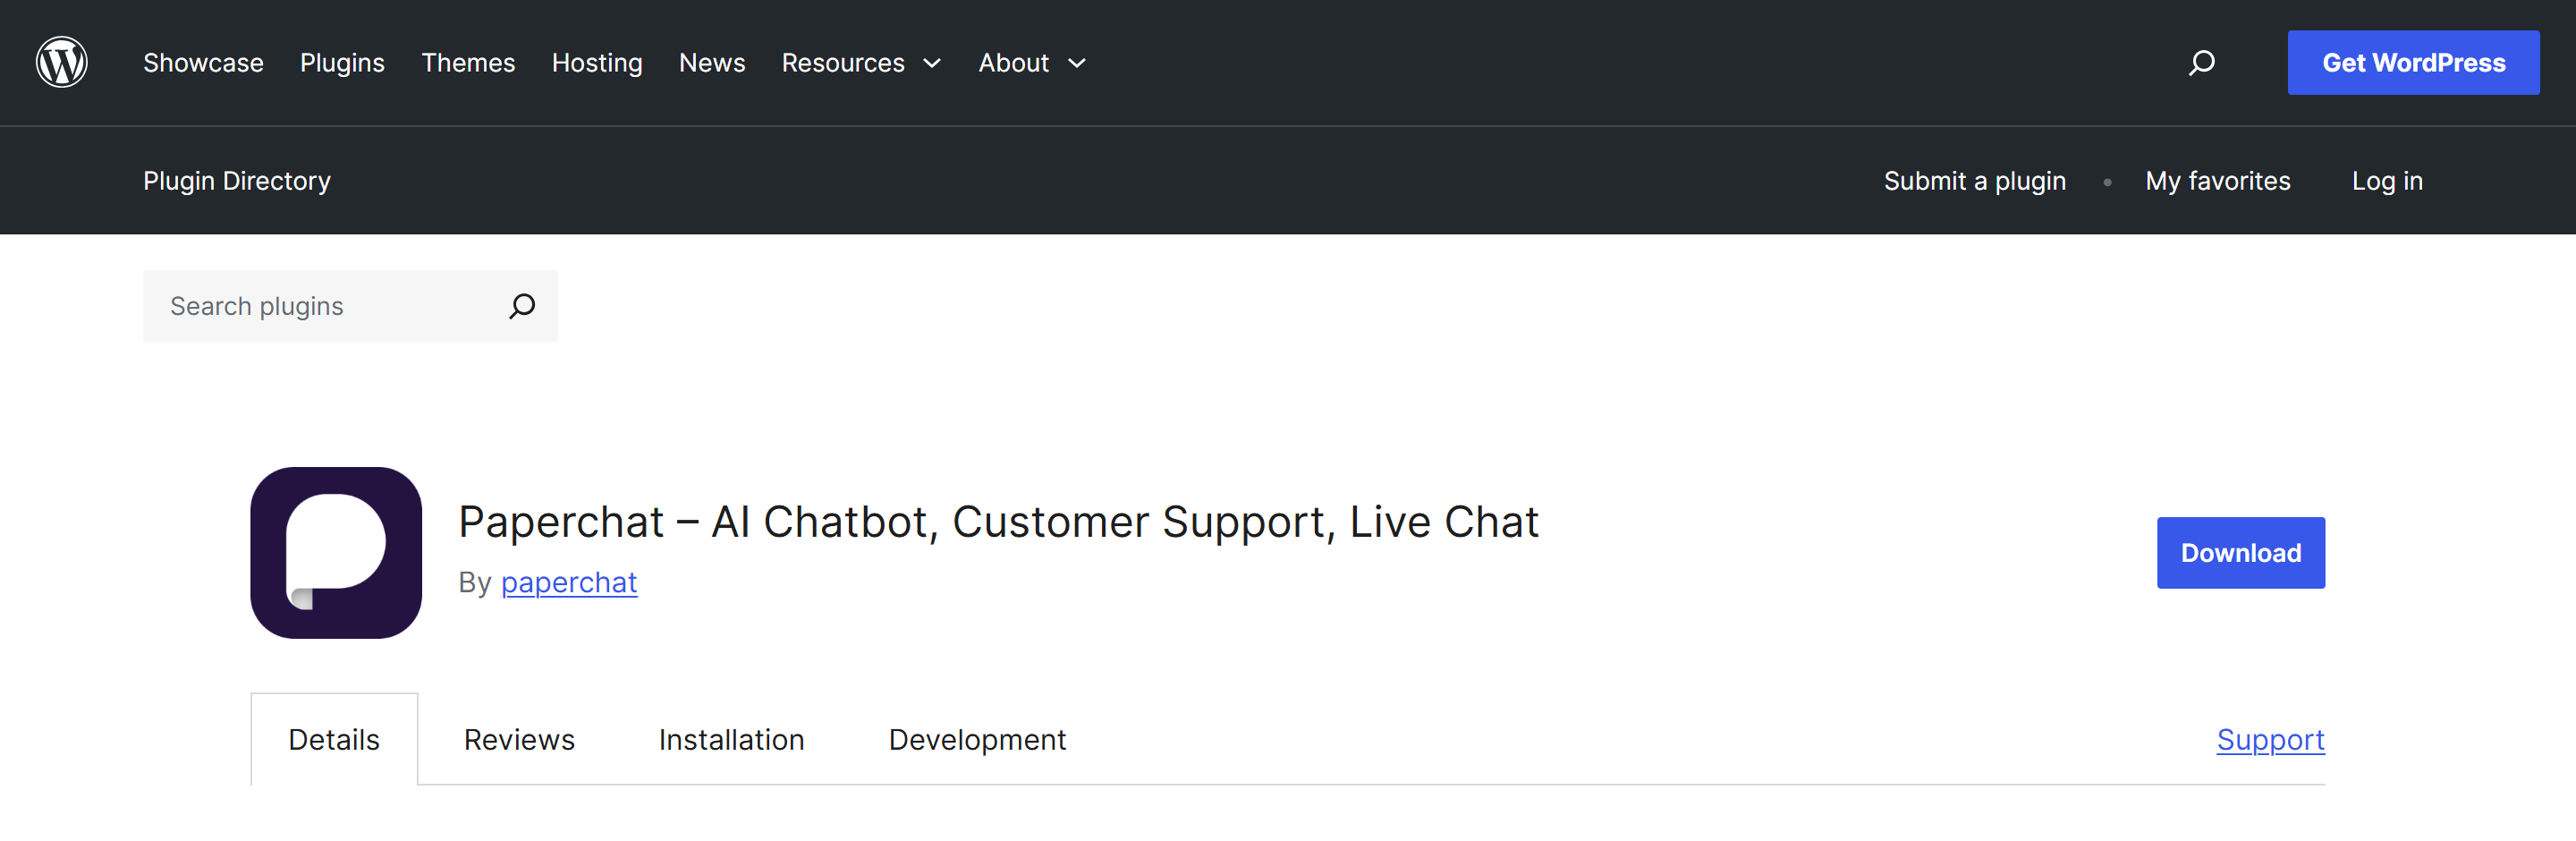Click Submit a plugin link
The width and height of the screenshot is (2576, 841).
pos(1974,181)
